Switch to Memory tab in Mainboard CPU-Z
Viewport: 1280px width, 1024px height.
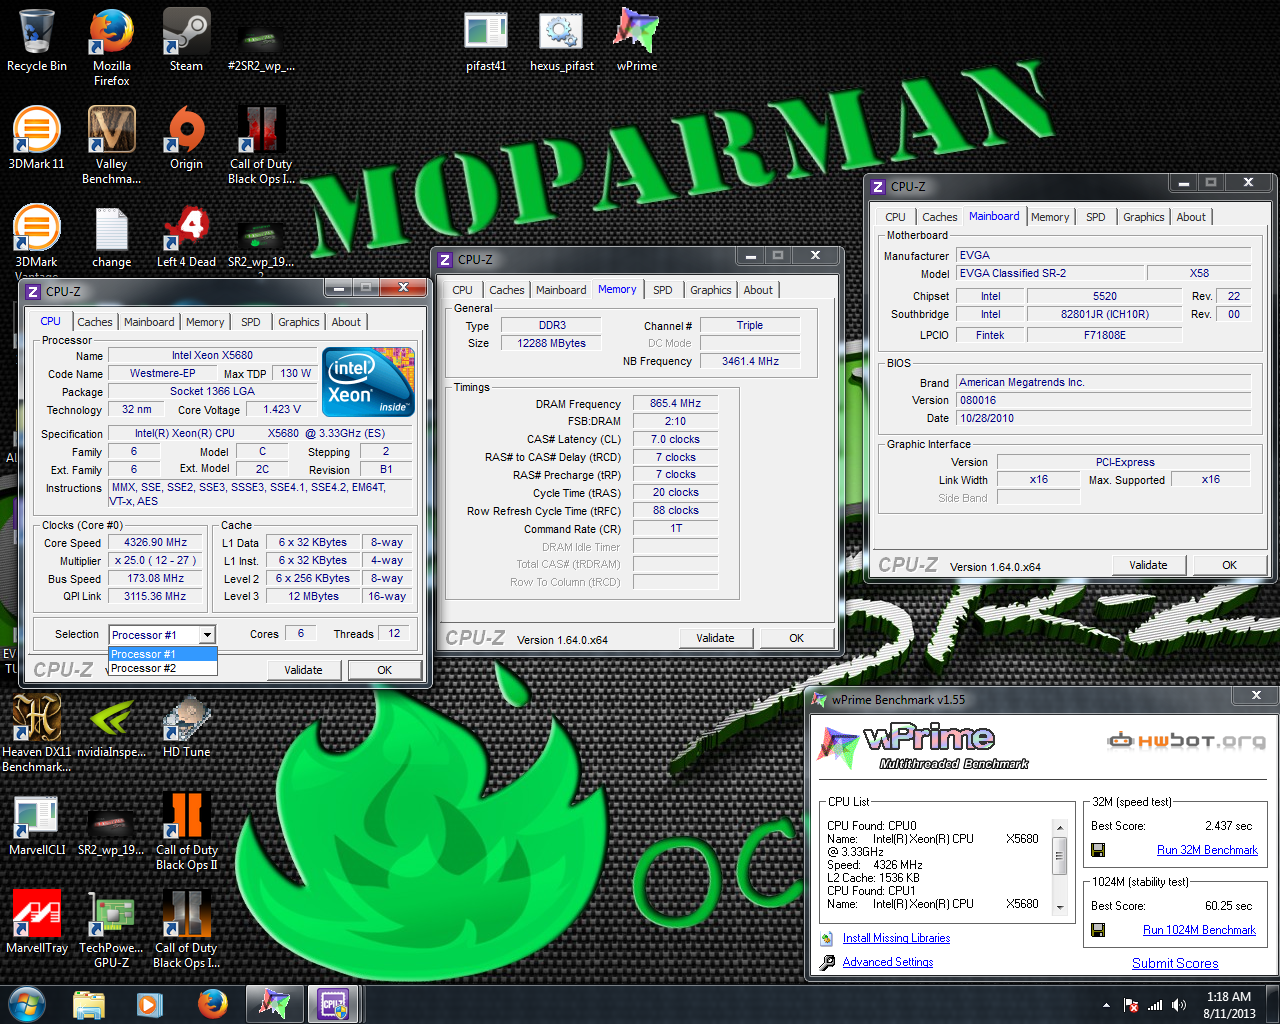coord(1050,217)
